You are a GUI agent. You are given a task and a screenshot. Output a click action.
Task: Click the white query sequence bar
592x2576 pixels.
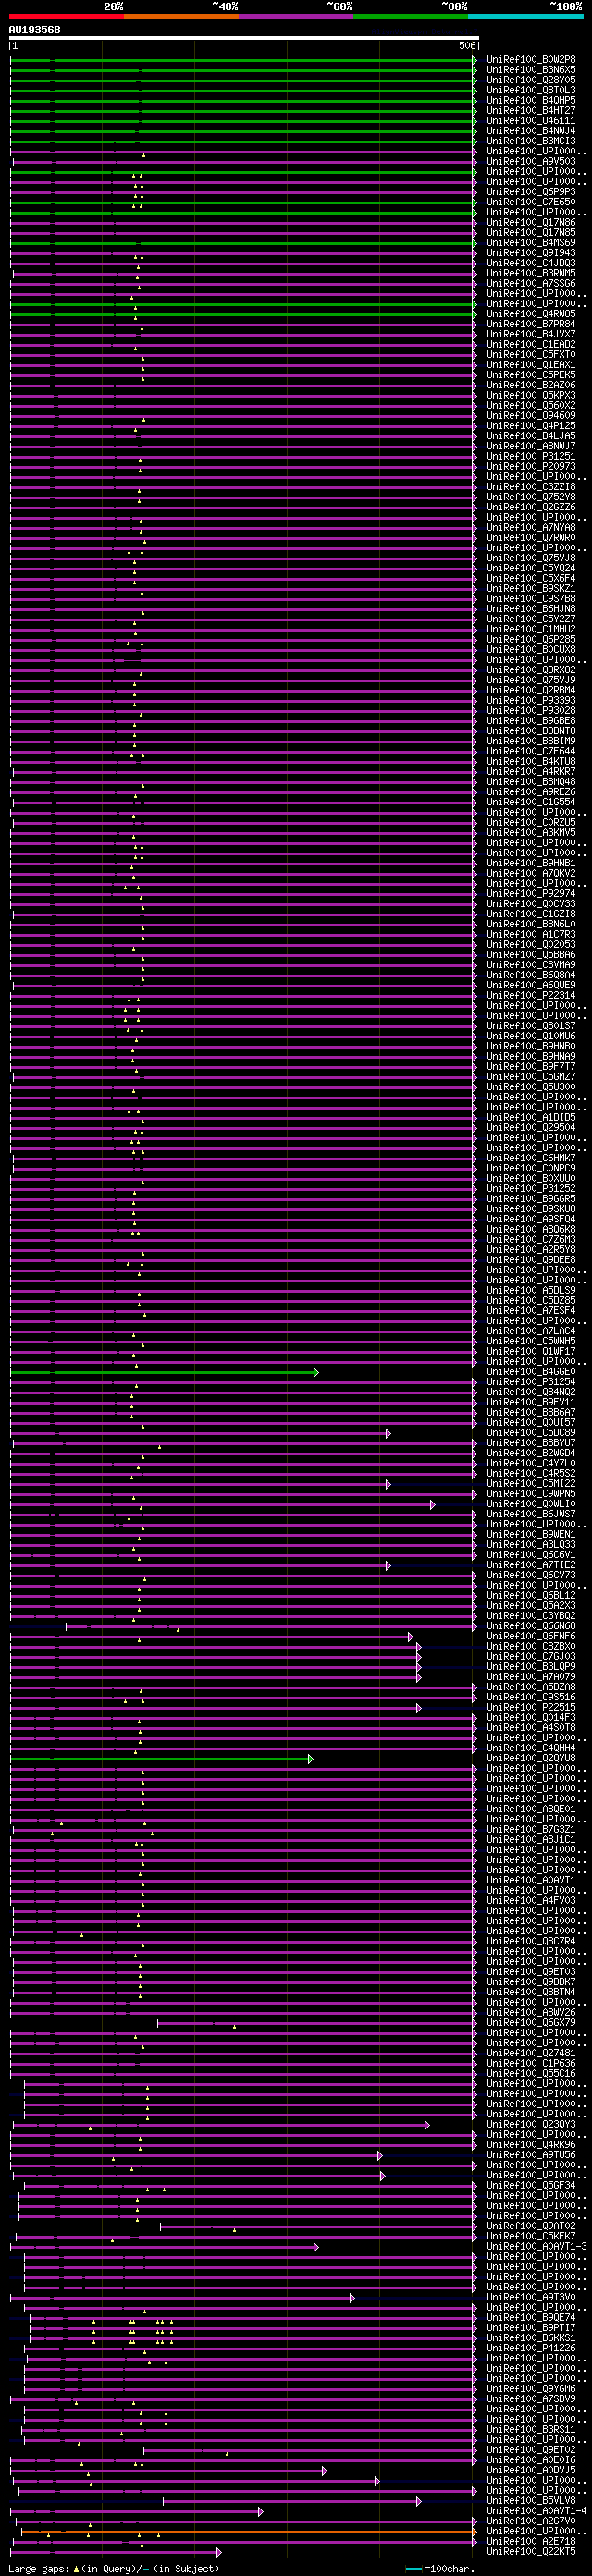click(x=244, y=38)
